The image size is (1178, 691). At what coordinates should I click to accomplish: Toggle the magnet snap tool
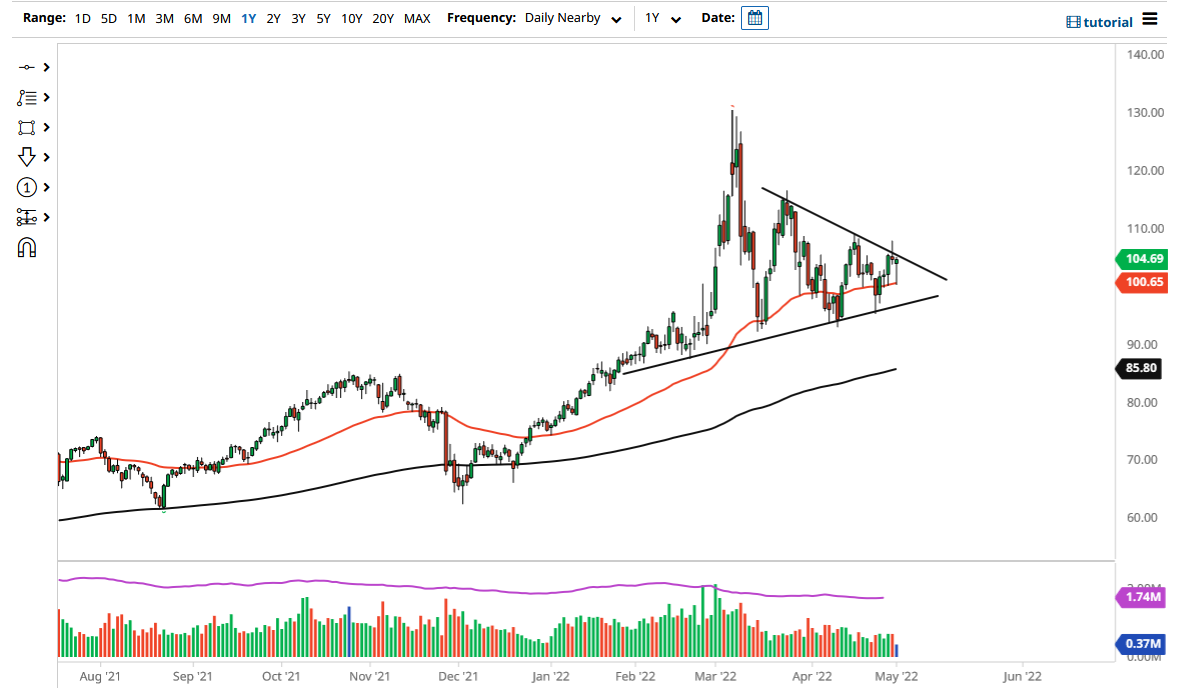[x=27, y=247]
